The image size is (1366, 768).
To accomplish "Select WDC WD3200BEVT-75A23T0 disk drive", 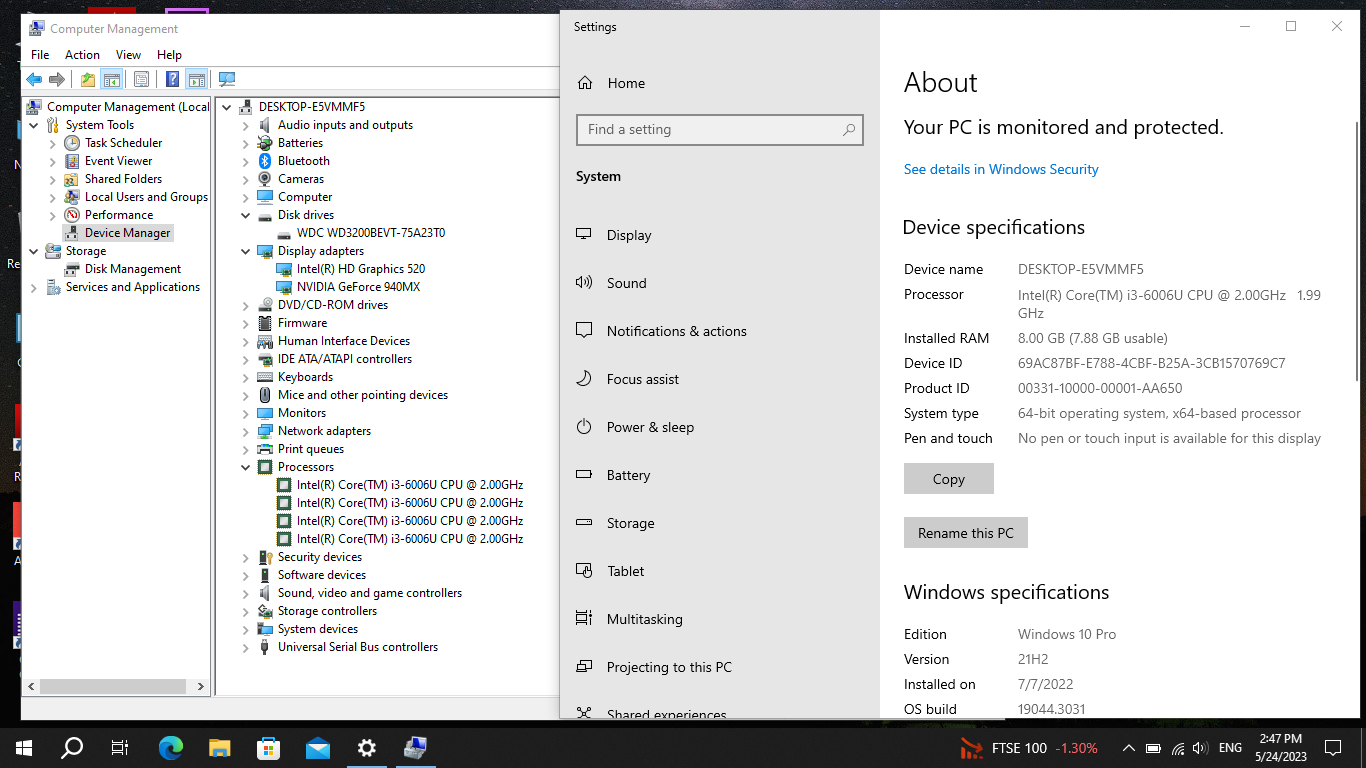I will (370, 233).
